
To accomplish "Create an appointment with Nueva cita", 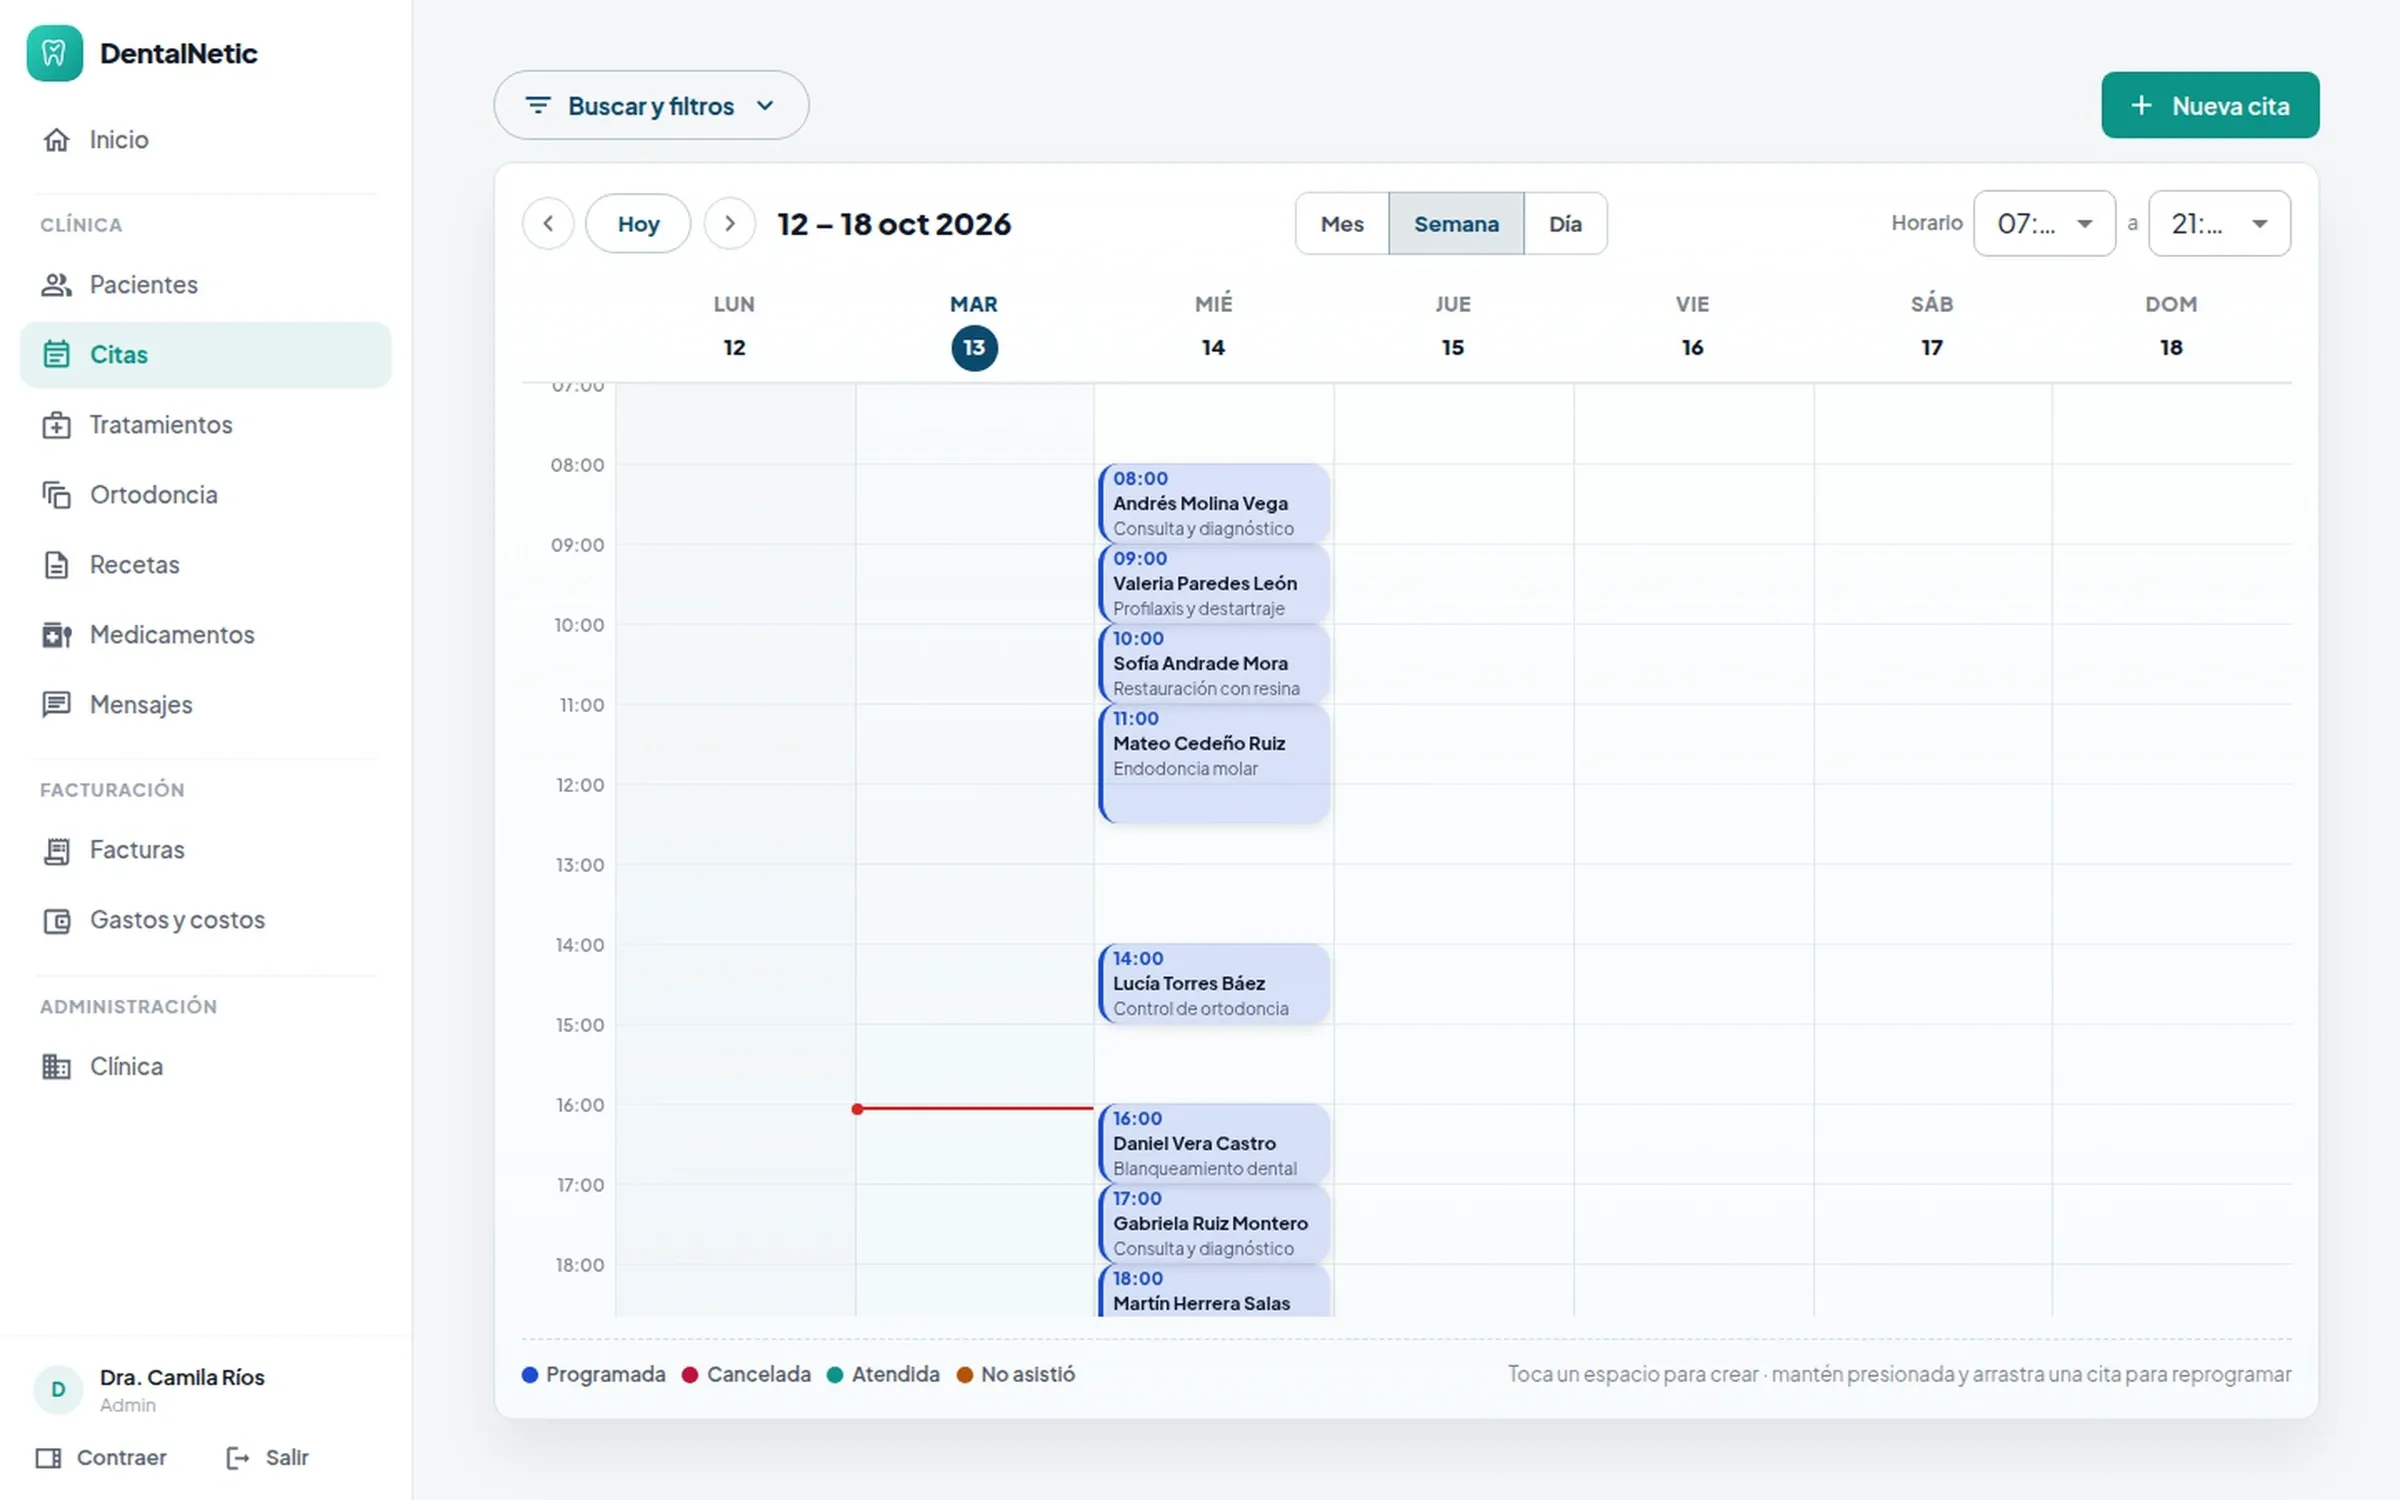I will (2210, 105).
